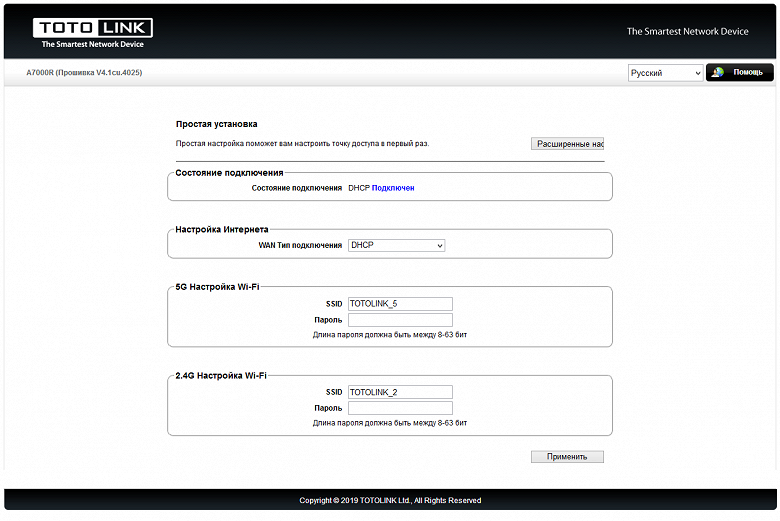Image resolution: width=780 pixels, height=521 pixels.
Task: Click the 5G SSID field TOTOLINK_5
Action: pyautogui.click(x=400, y=304)
